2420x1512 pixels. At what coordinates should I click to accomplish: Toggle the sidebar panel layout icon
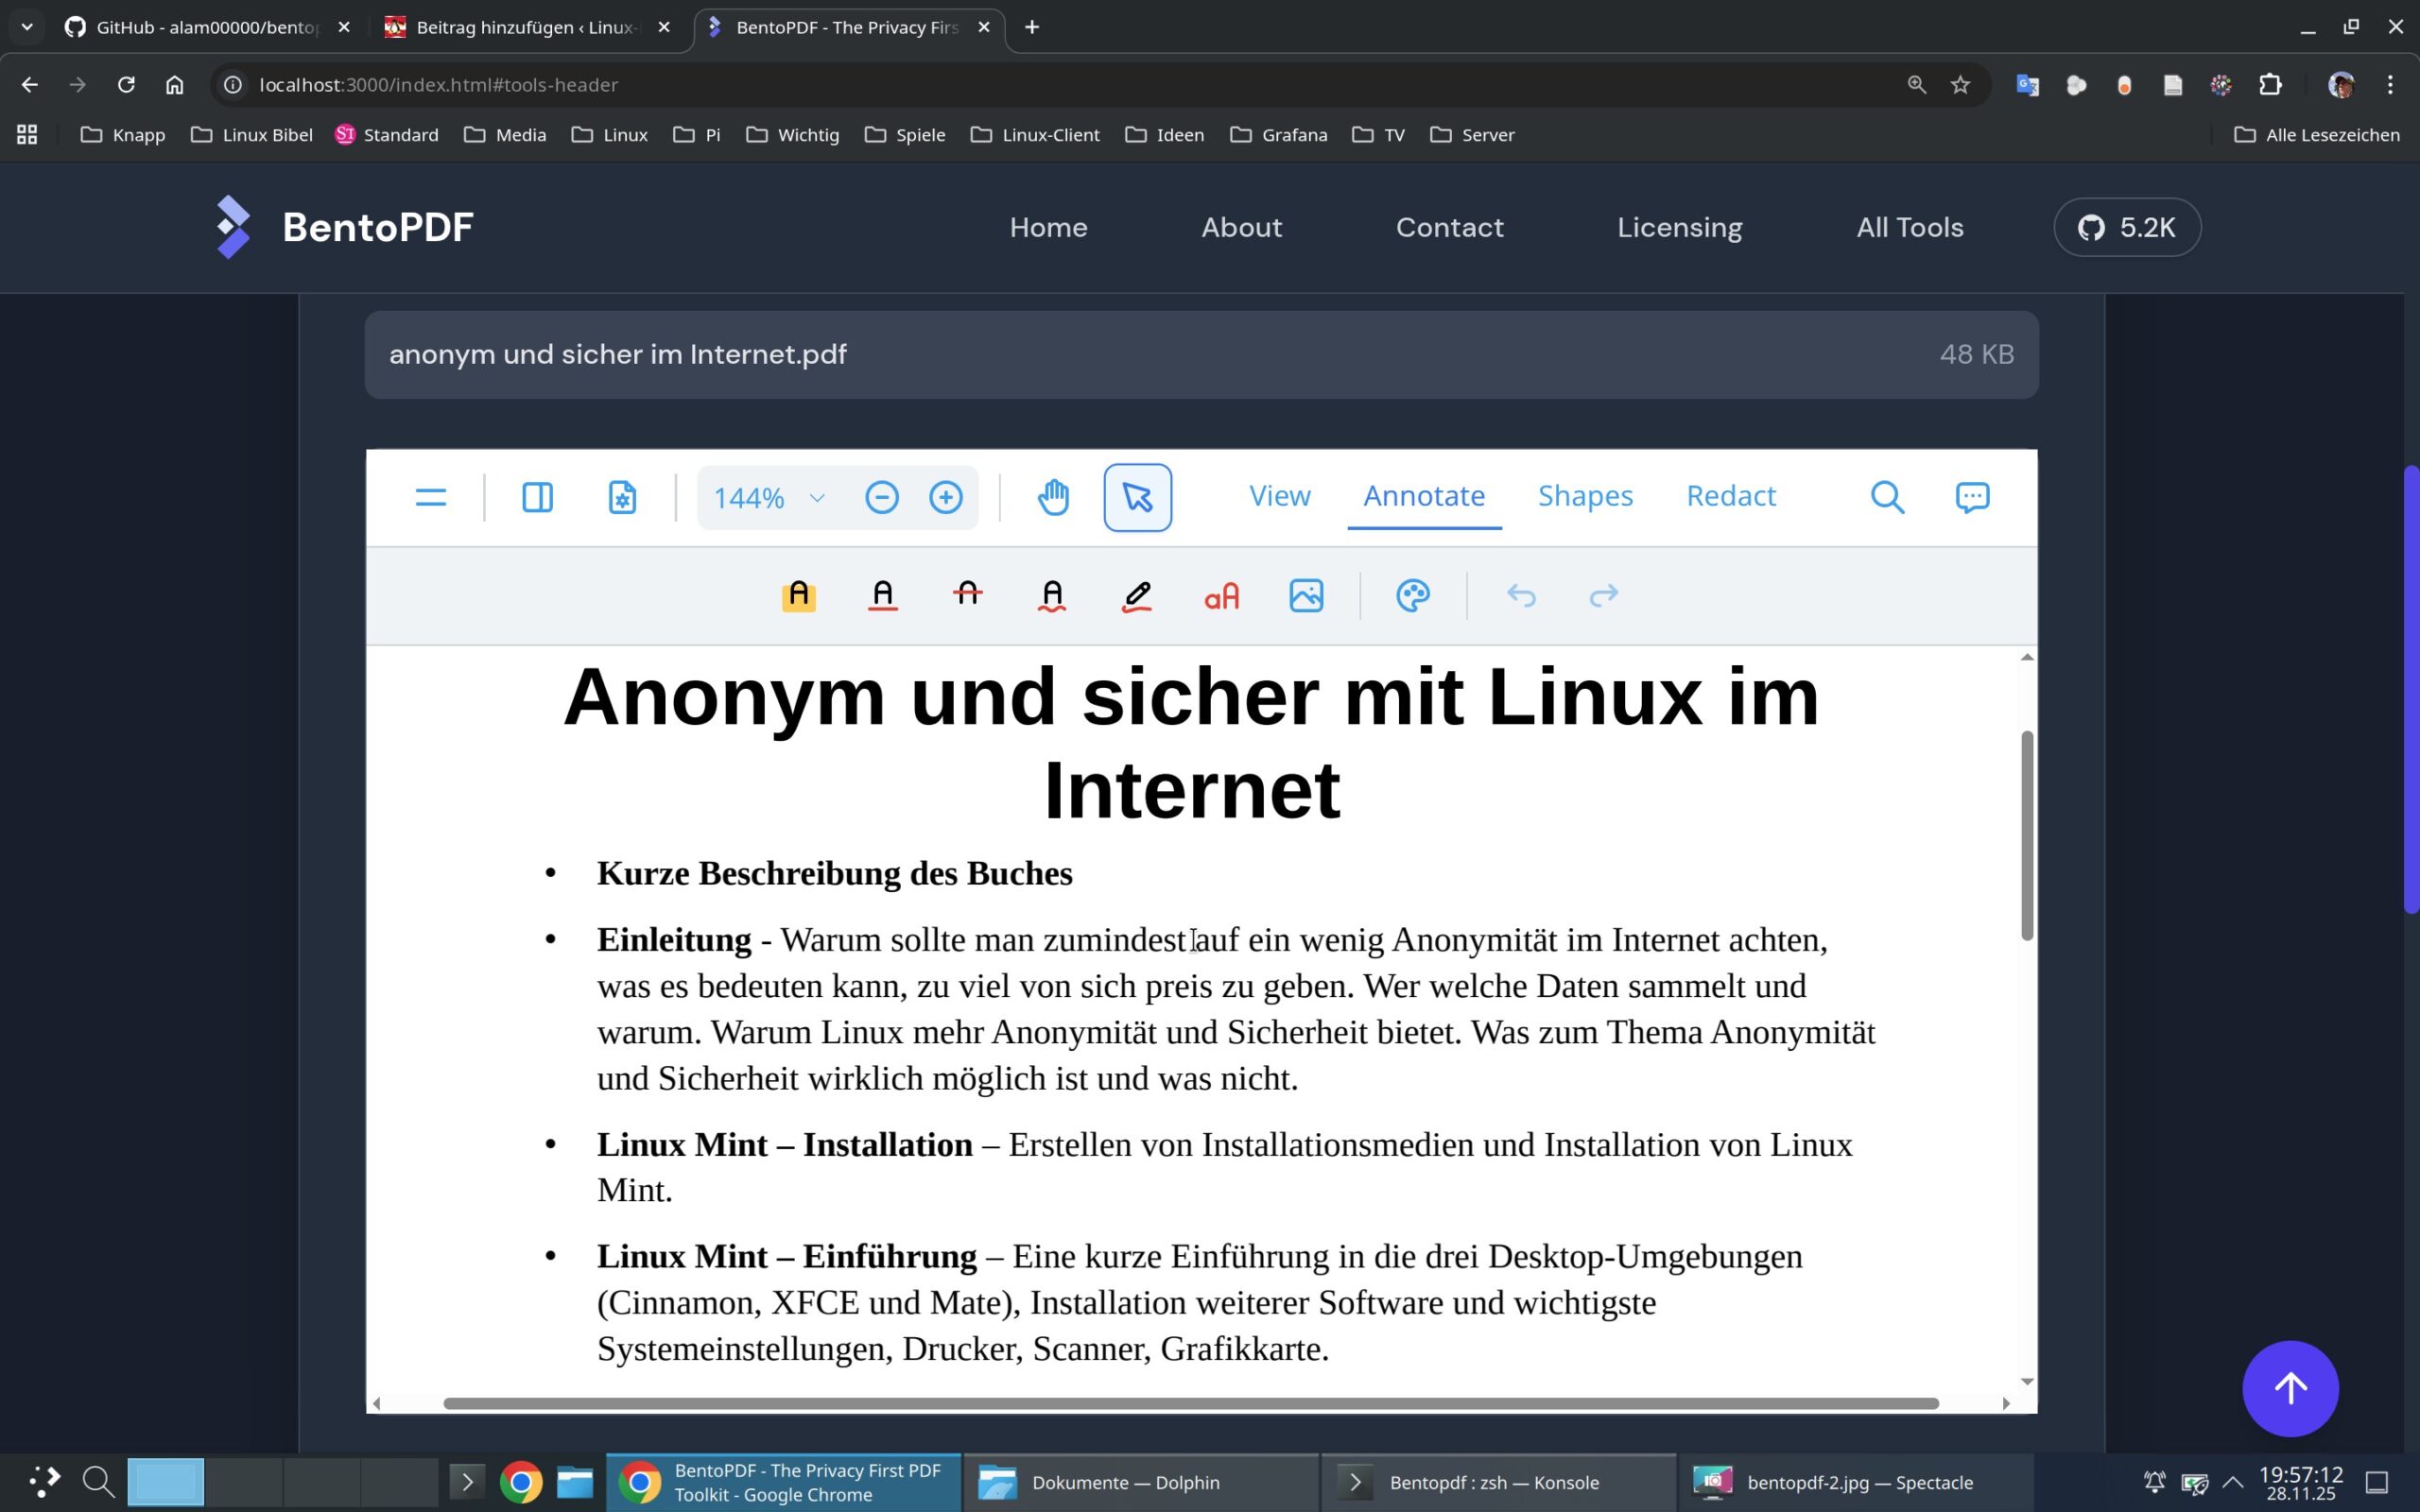pos(537,497)
